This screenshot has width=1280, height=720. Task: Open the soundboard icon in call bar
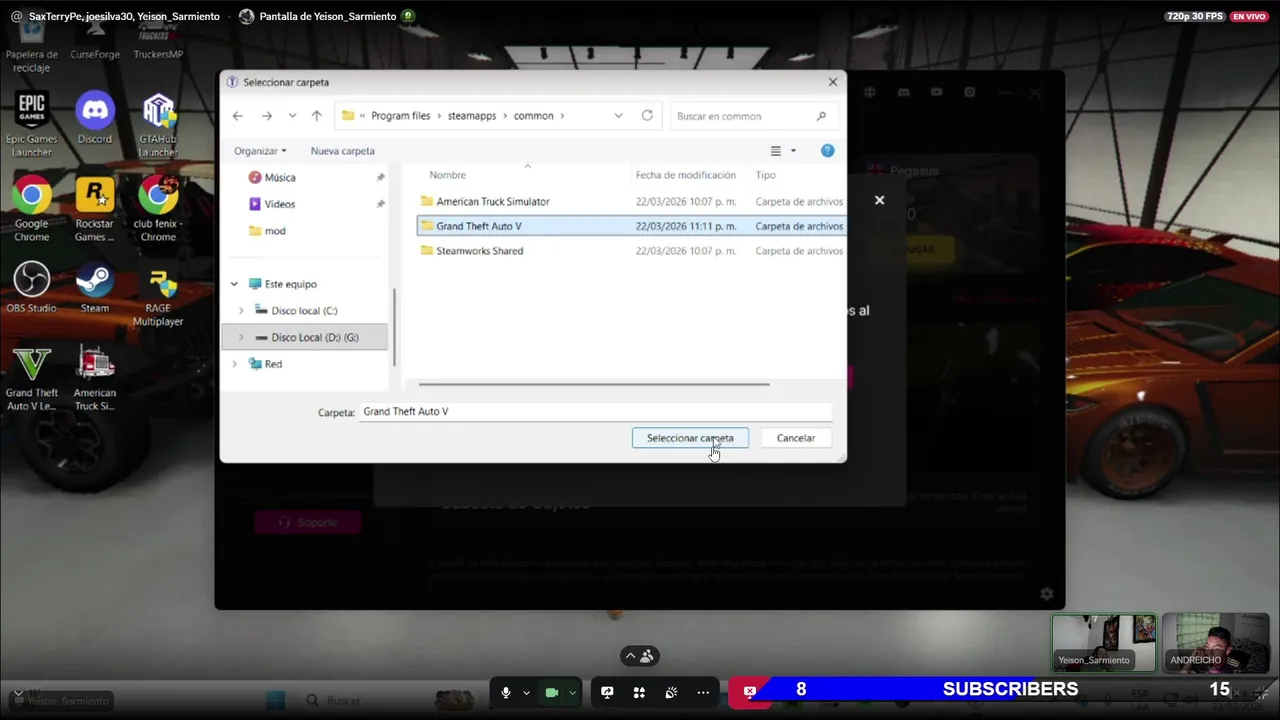pyautogui.click(x=671, y=692)
